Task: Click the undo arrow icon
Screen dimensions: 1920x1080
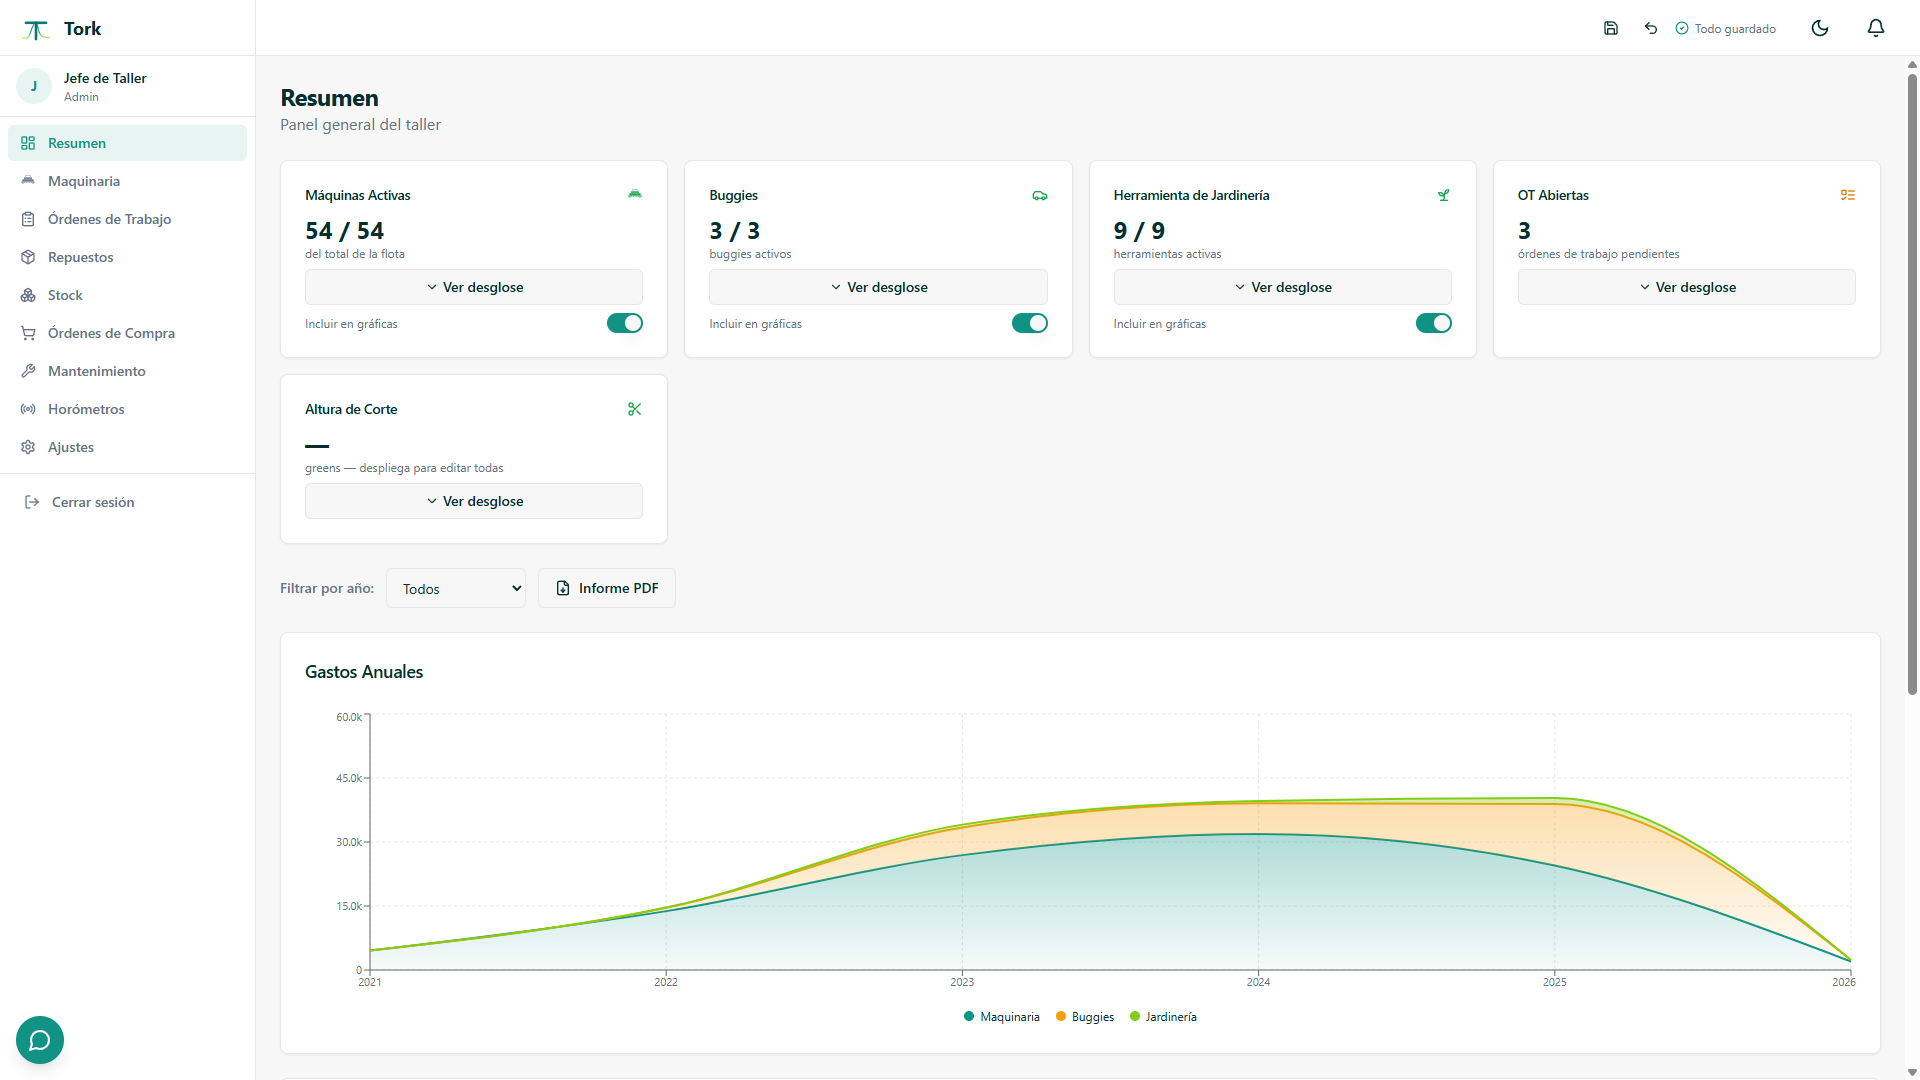Action: point(1651,28)
